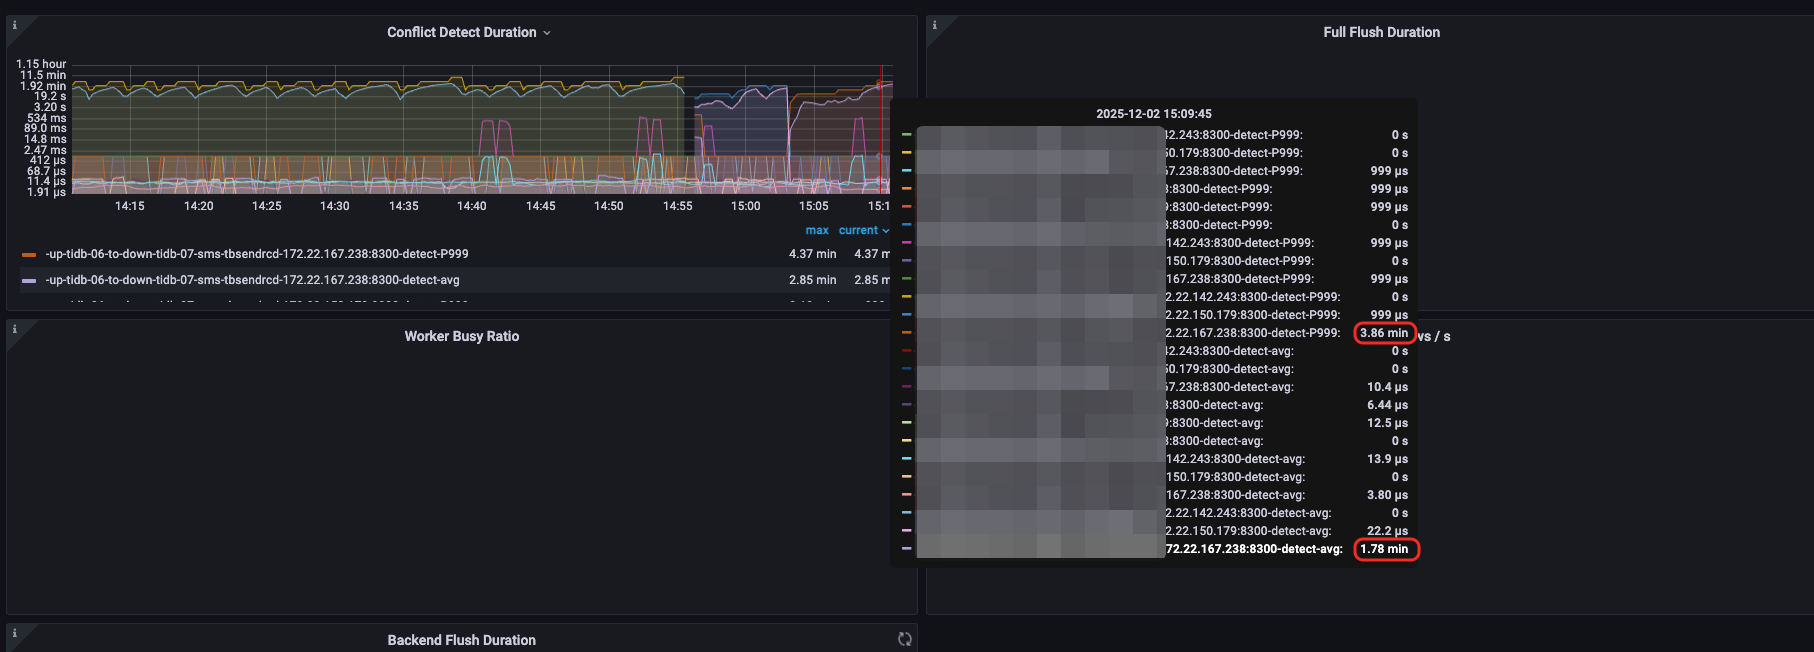This screenshot has width=1814, height=652.
Task: Click info icon on Backend Flush Duration panel
Action: 14,633
